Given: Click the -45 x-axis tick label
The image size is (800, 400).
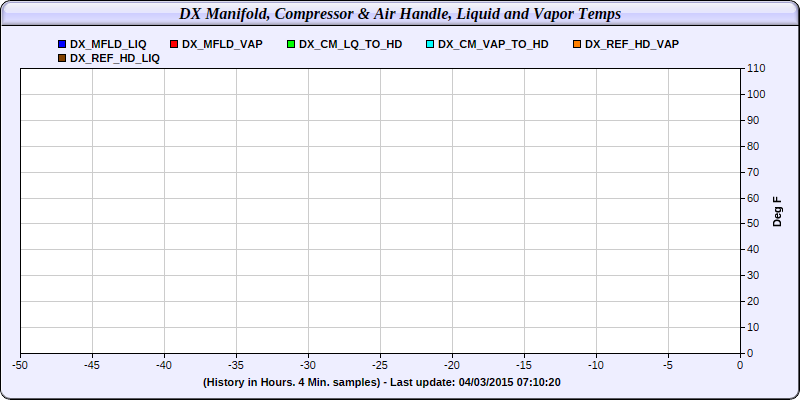Looking at the screenshot, I should click(92, 365).
